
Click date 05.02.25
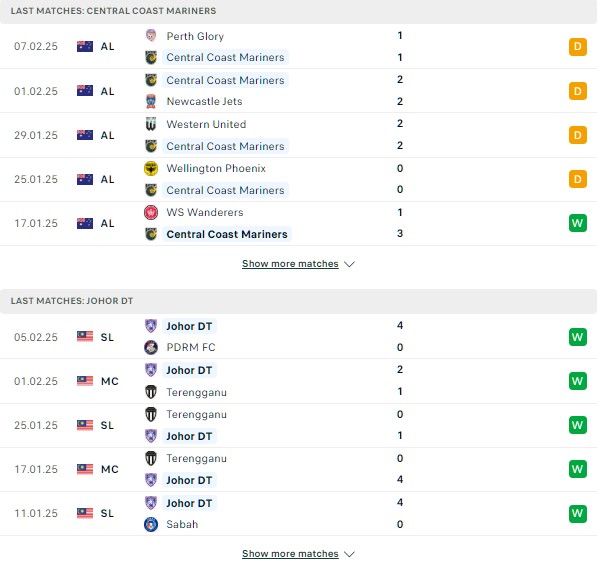pyautogui.click(x=36, y=337)
